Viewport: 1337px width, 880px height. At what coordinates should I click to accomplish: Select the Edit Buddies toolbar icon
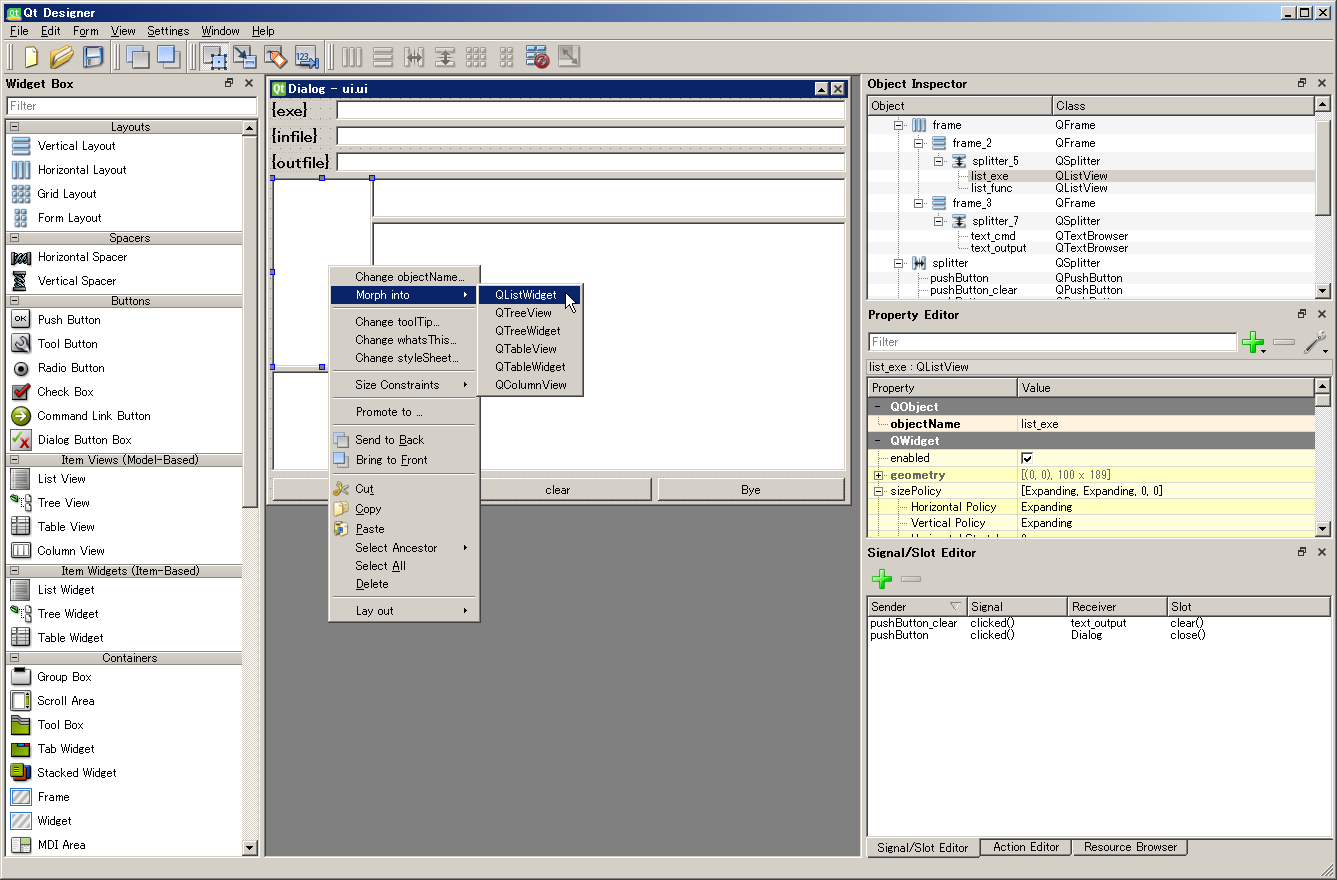point(277,57)
